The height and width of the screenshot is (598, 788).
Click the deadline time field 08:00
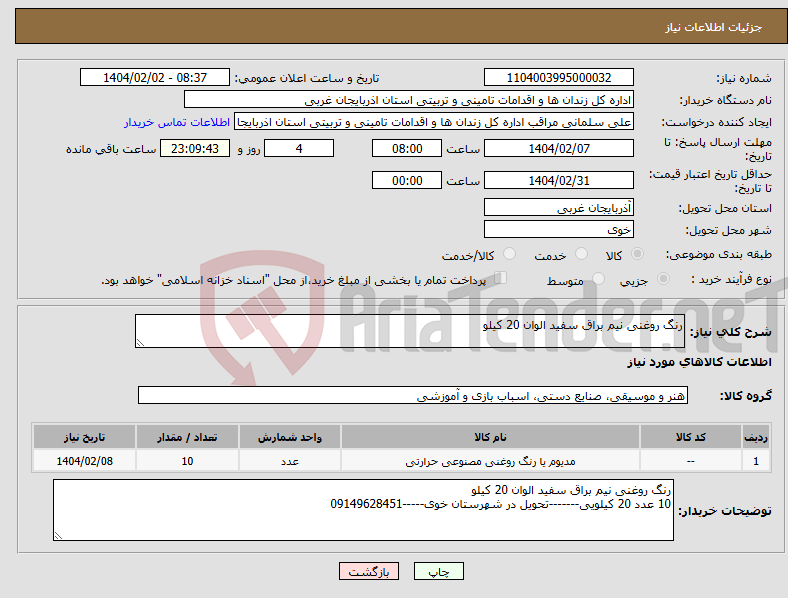point(407,149)
